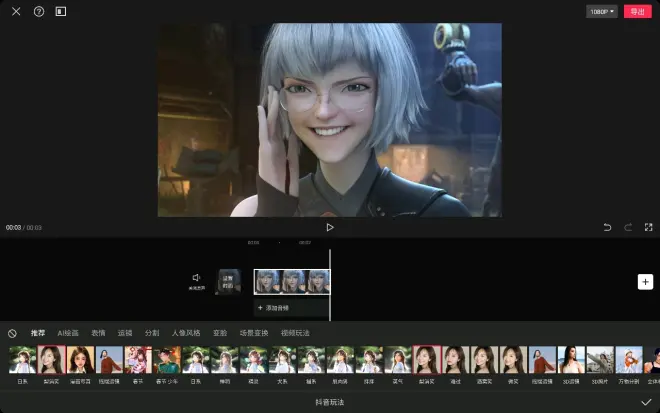Choose the first 日系 effect thumbnail
660x413 pixels.
(22, 361)
